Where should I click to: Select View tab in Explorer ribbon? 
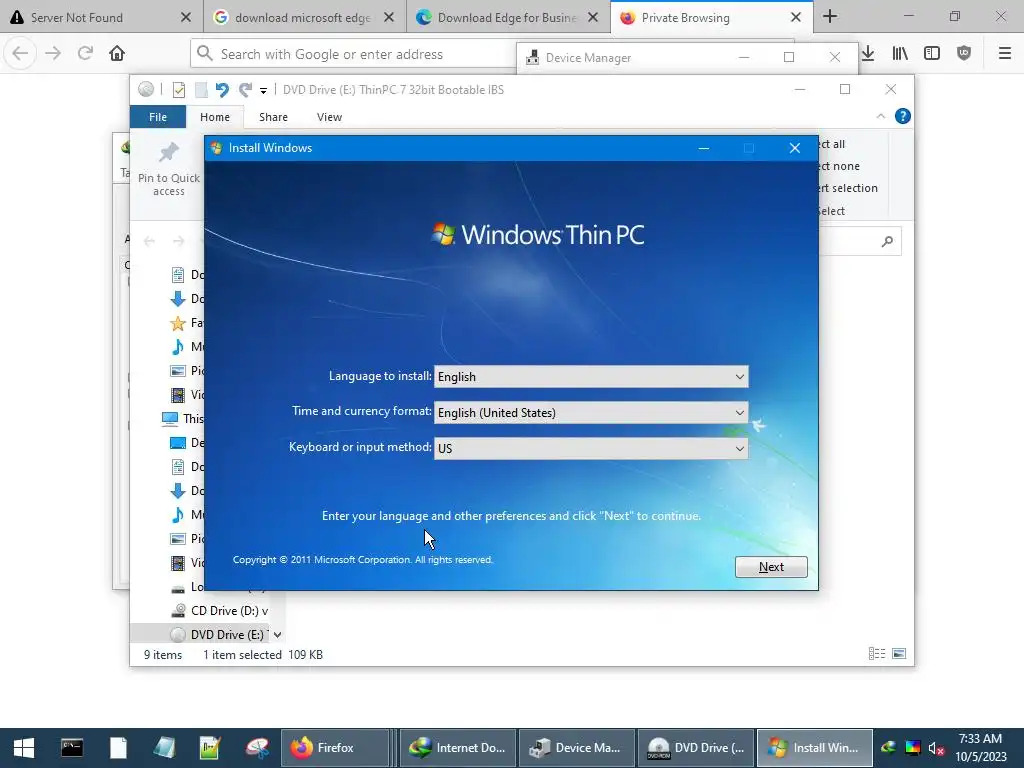[329, 117]
